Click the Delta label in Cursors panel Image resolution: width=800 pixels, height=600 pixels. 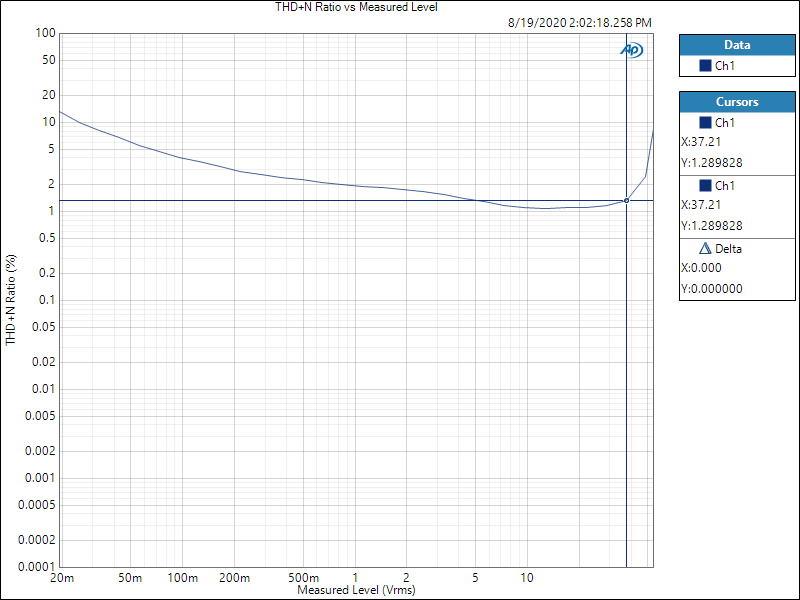pos(729,249)
